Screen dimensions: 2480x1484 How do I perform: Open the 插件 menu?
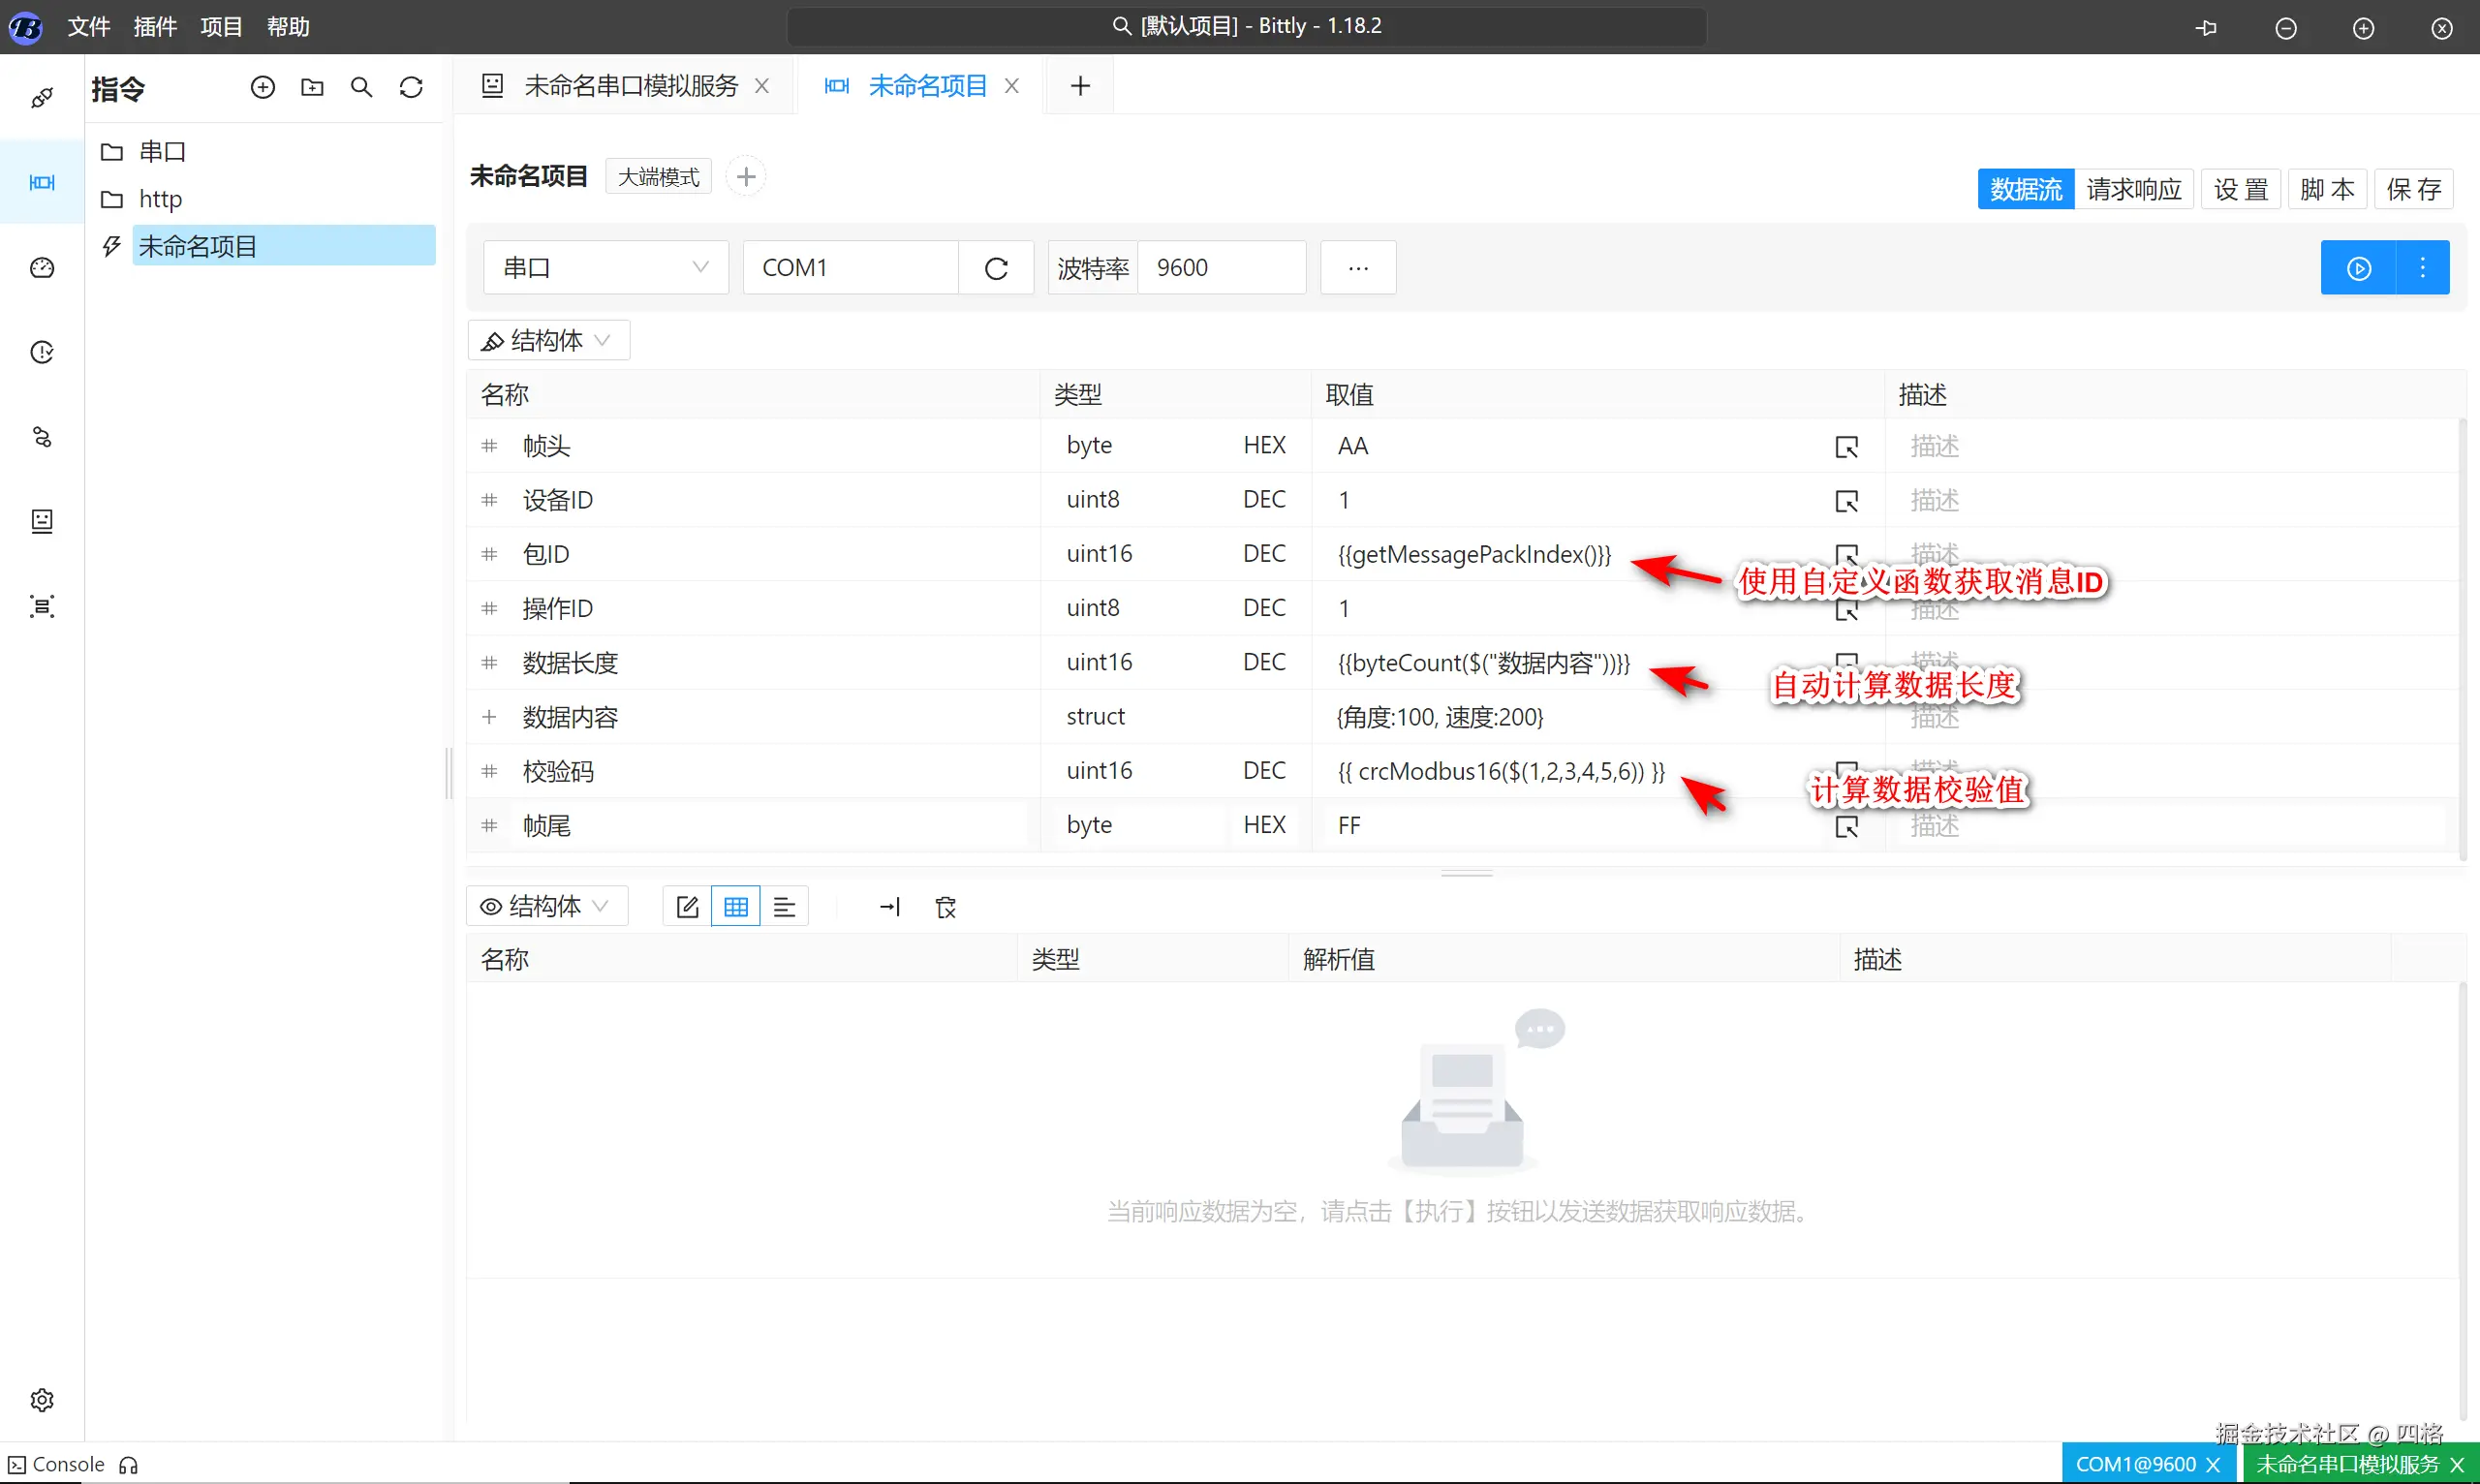point(155,27)
